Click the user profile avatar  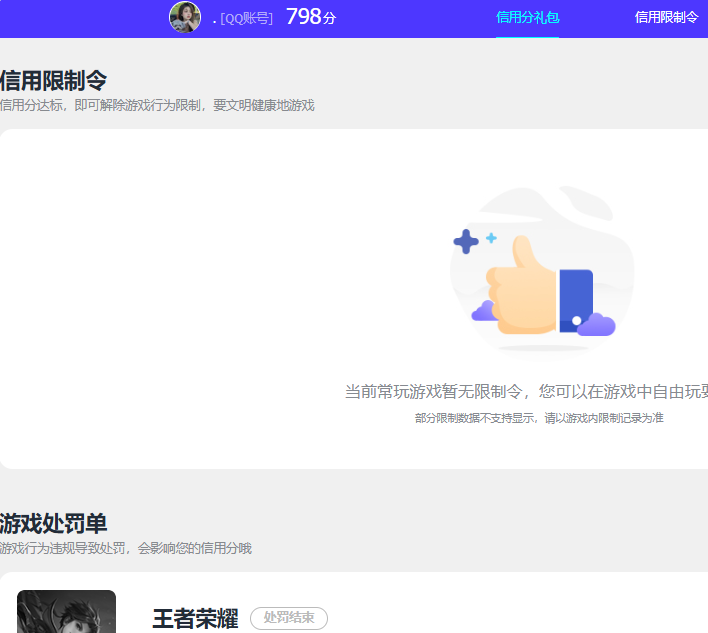185,17
